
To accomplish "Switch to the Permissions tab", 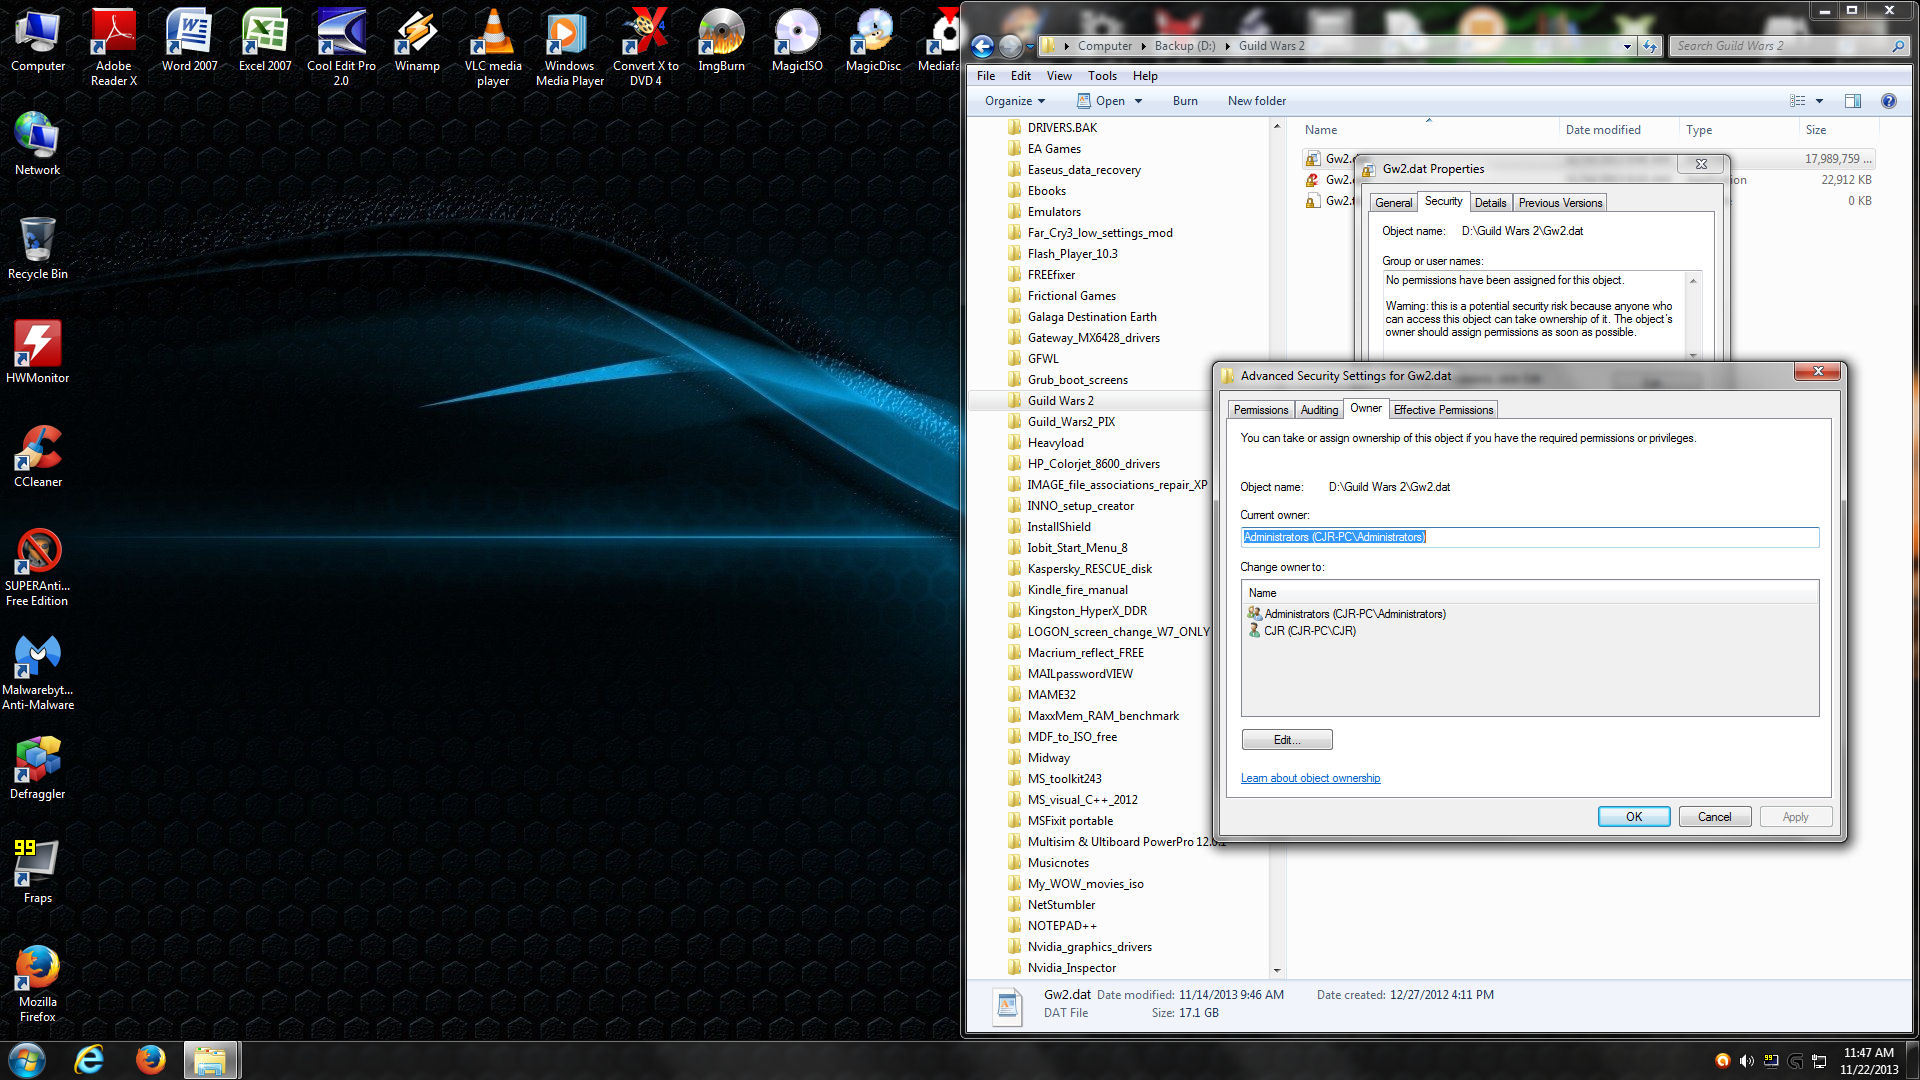I will tap(1260, 410).
